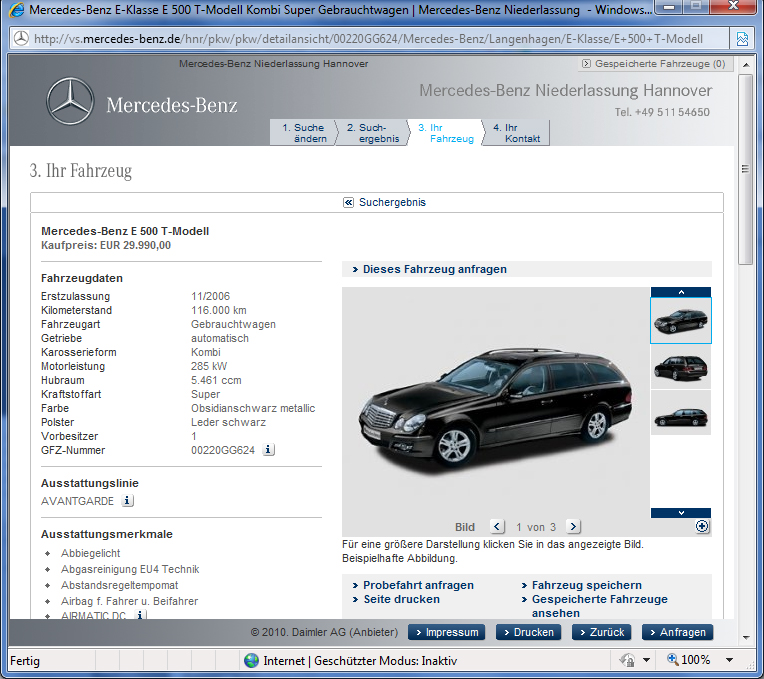Click the info icon next to AIRMATIC DC
The height and width of the screenshot is (679, 764).
click(140, 615)
